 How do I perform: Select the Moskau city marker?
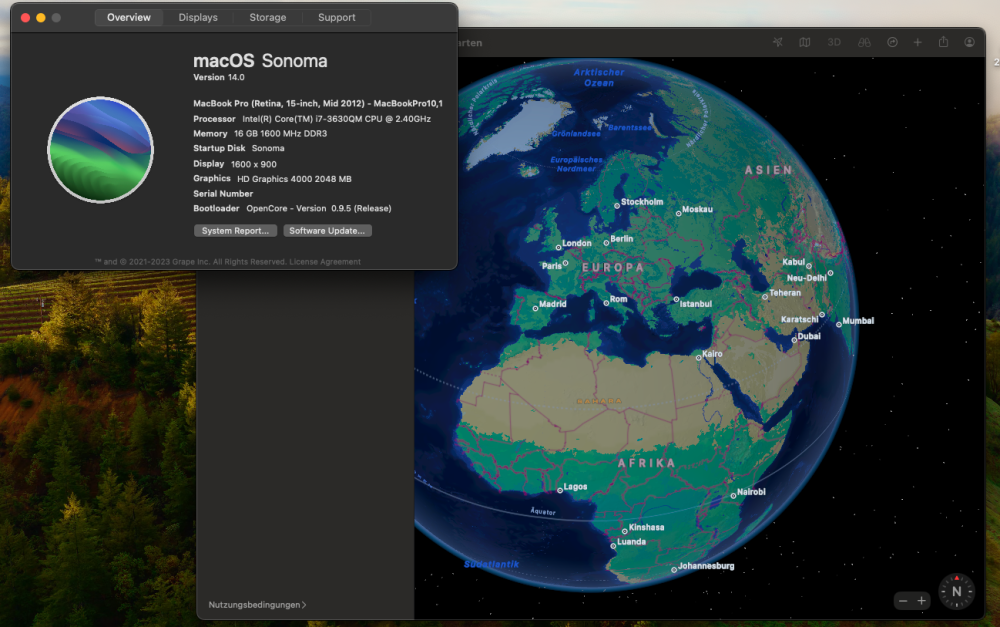[x=679, y=214]
